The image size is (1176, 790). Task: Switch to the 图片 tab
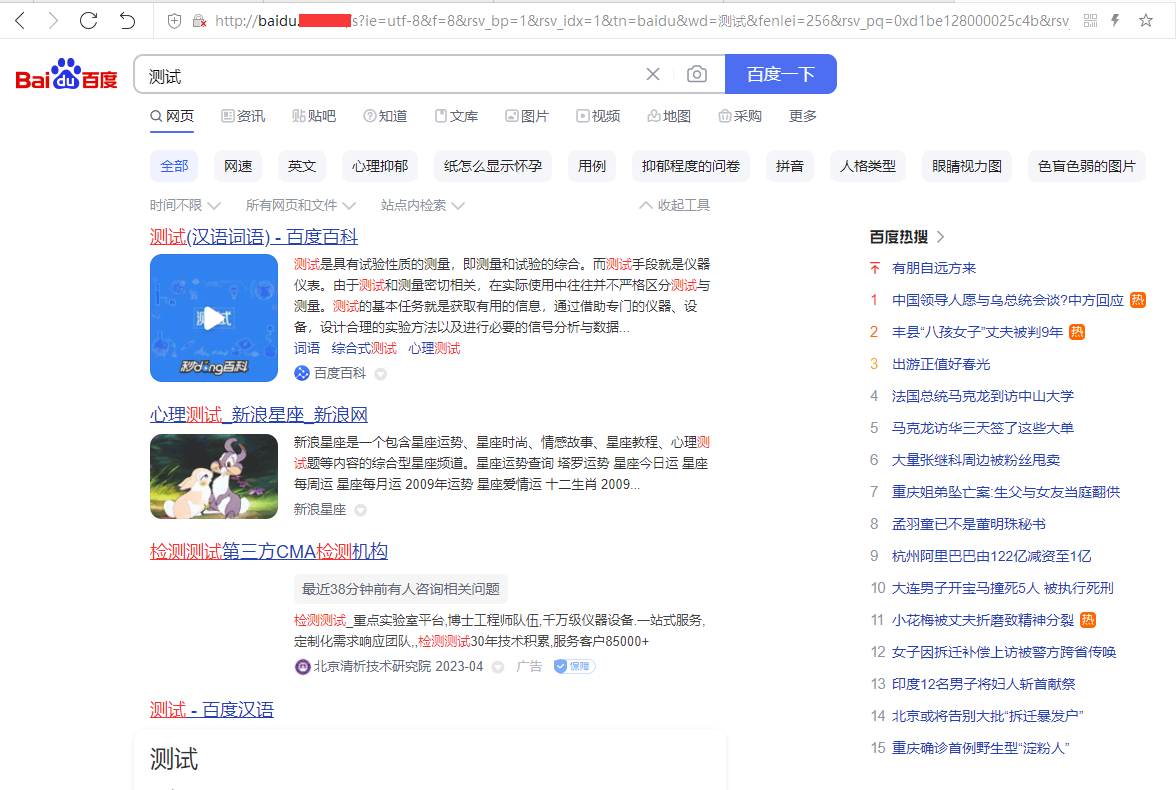[527, 116]
